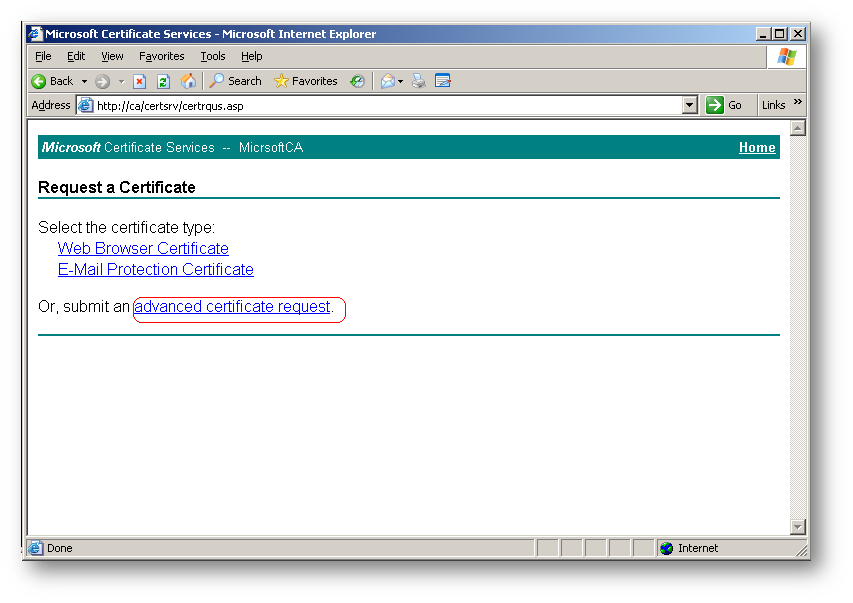Click the Internet Explorer title bar icon
This screenshot has width=853, height=603.
(x=35, y=34)
